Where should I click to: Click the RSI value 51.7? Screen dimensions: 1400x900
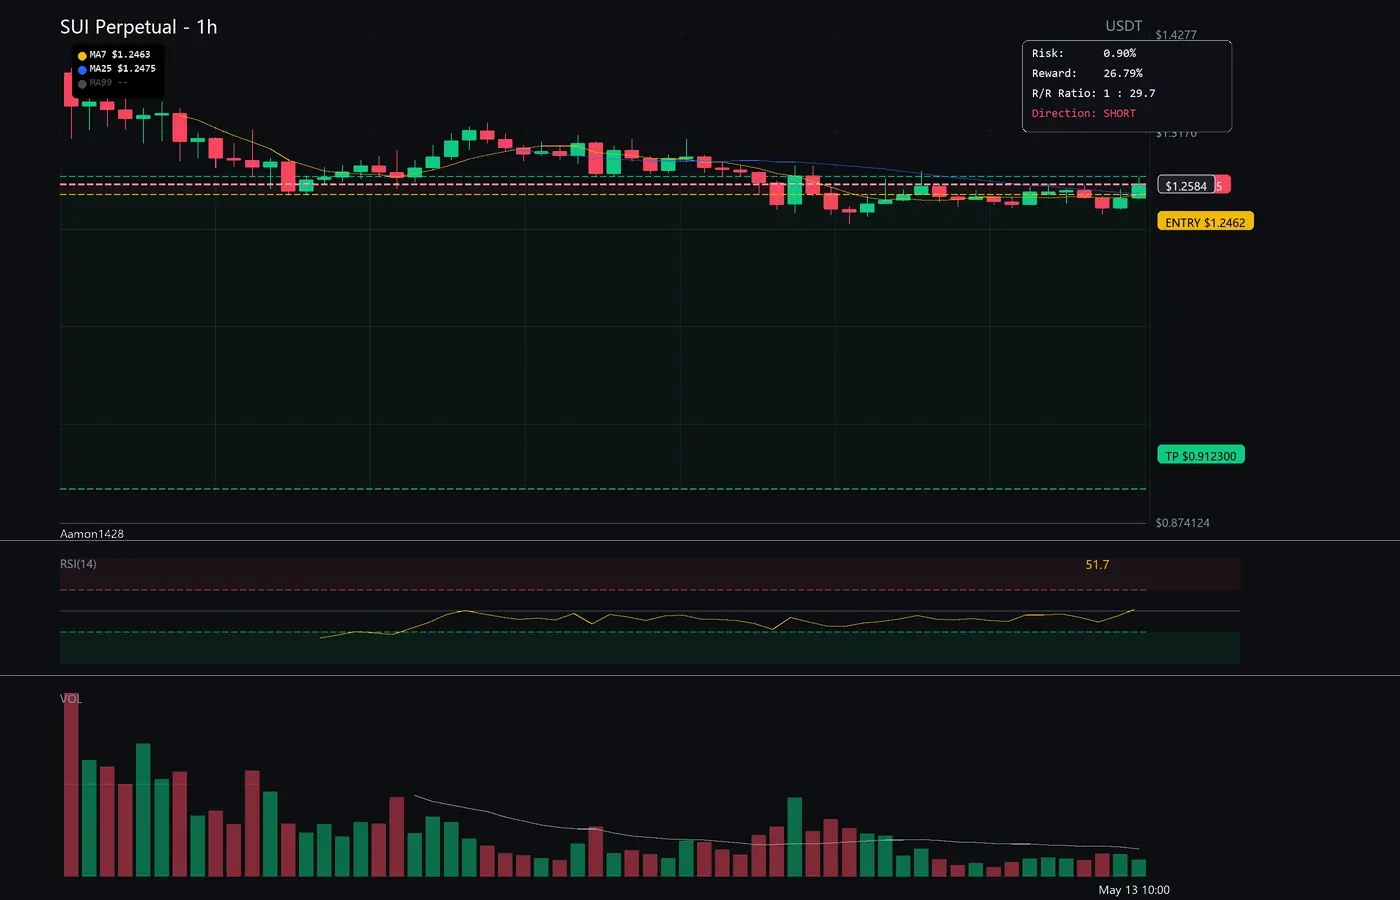(x=1097, y=565)
